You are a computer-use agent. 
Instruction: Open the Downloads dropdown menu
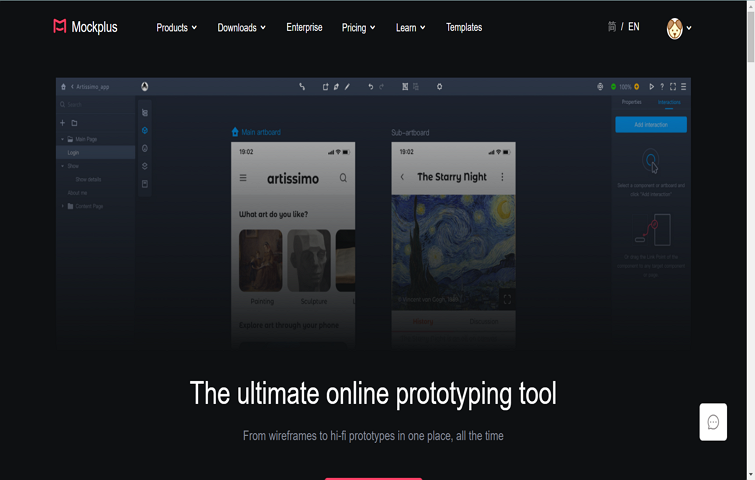241,27
